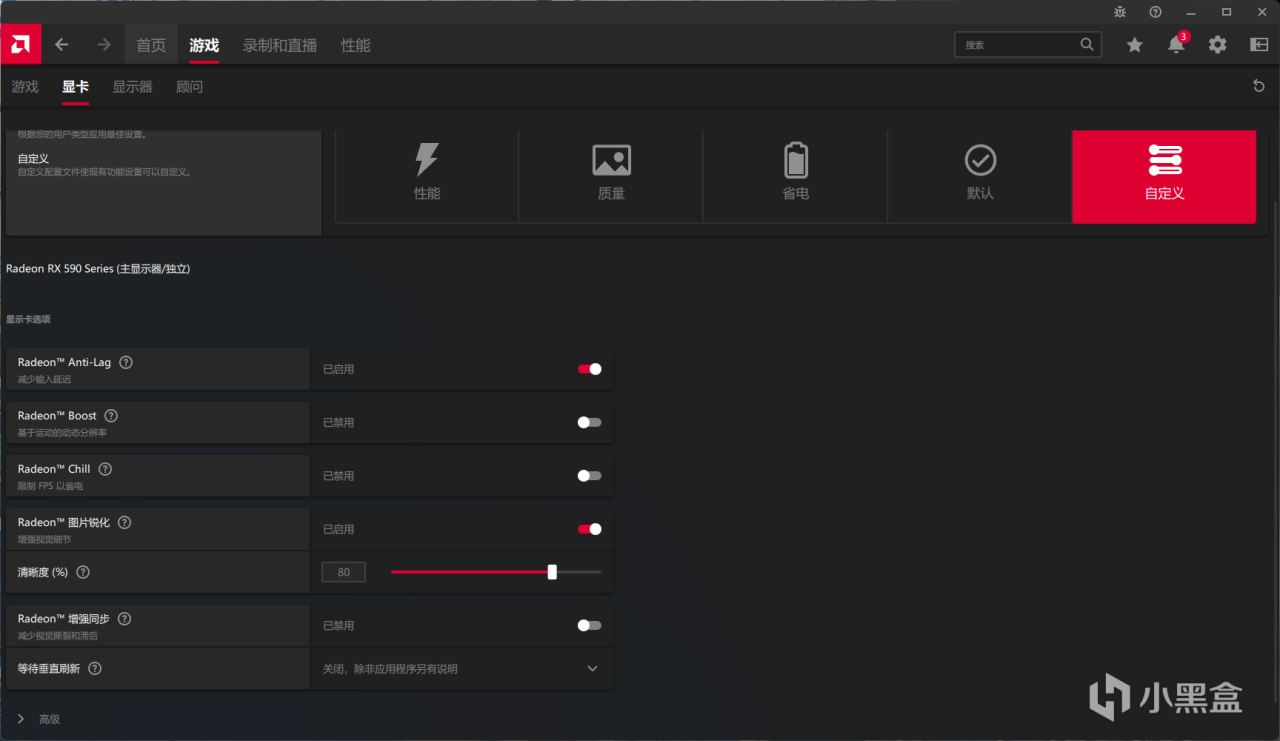Screen dimensions: 1280x741
Task: Open help from the title bar question mark
Action: (x=1155, y=12)
